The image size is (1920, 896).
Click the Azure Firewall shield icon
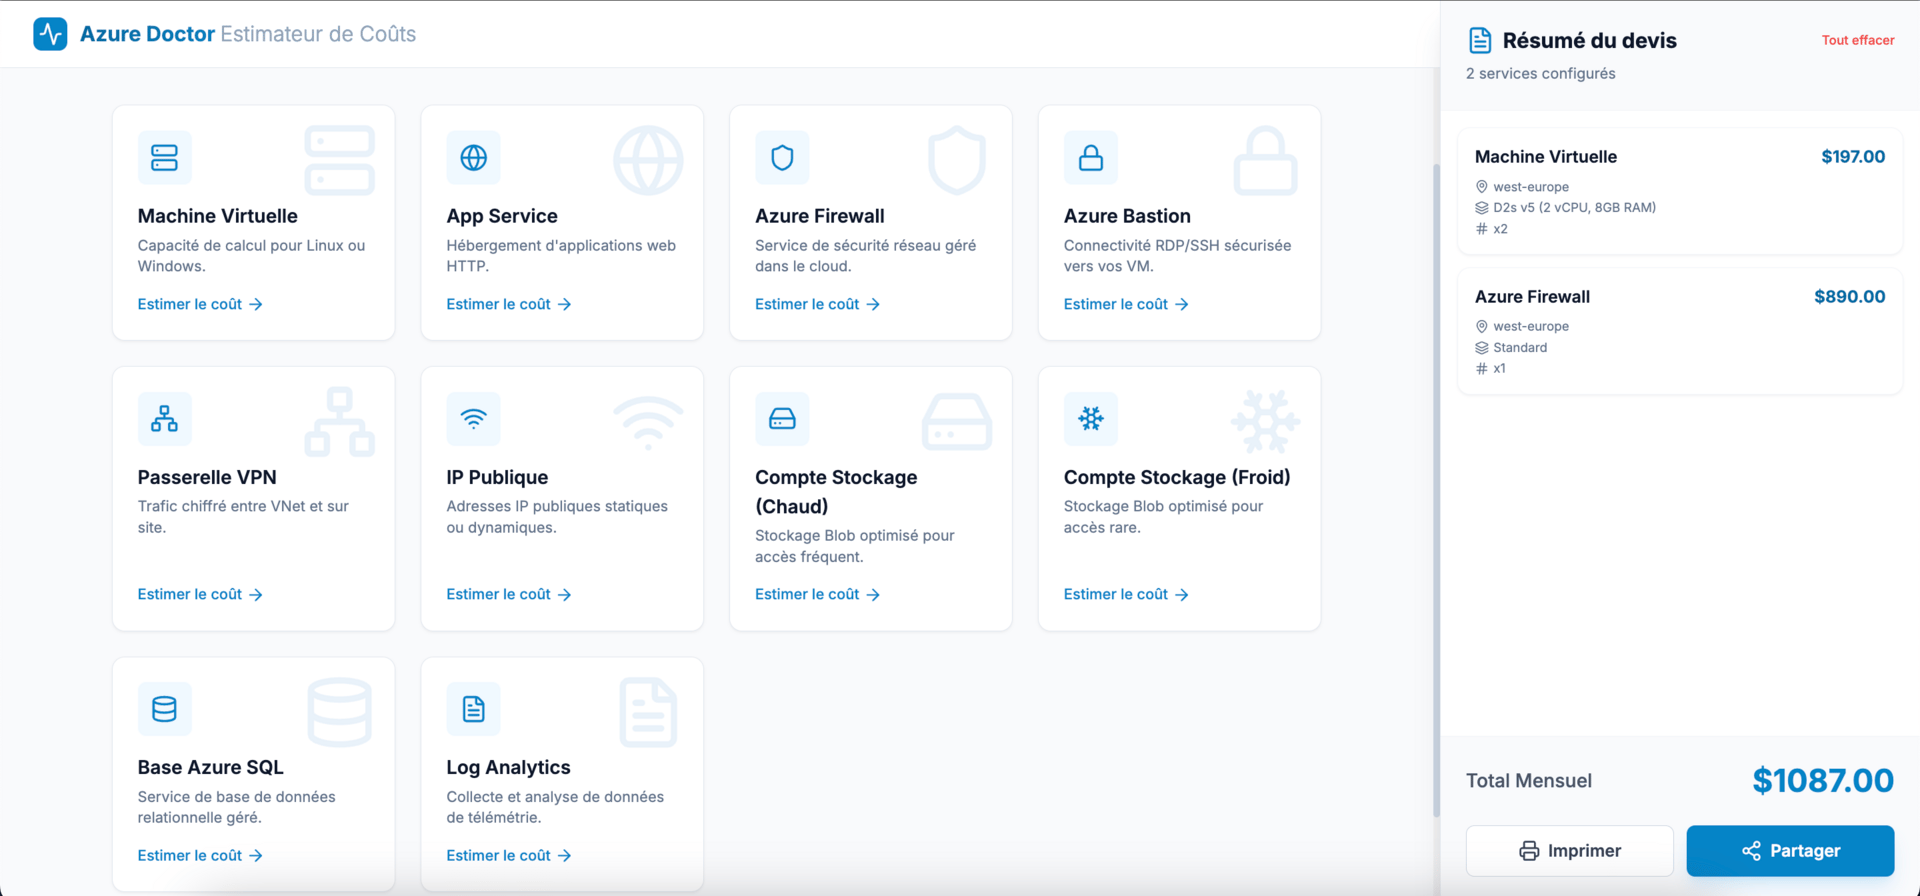[x=782, y=158]
